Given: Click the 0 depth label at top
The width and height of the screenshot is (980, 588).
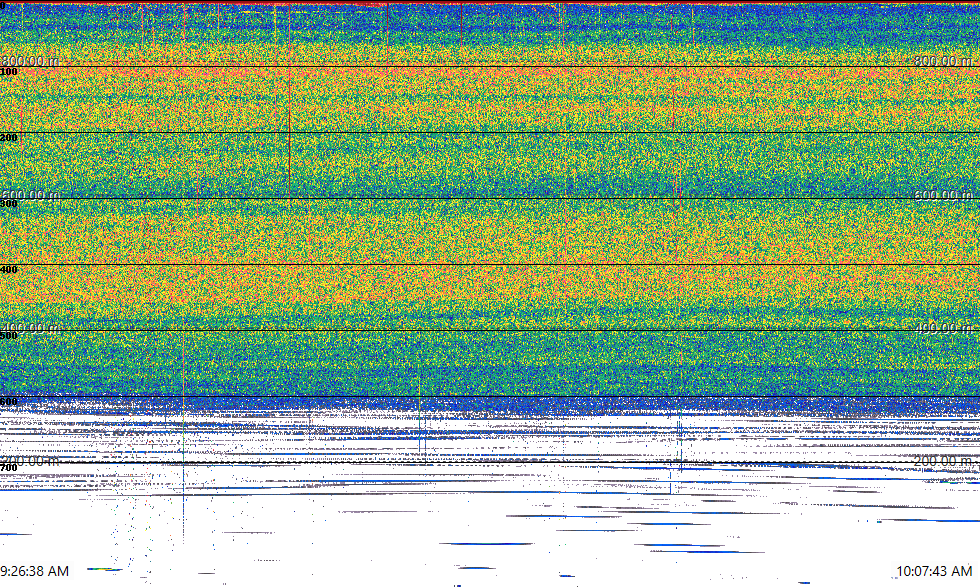Looking at the screenshot, I should click(2, 6).
